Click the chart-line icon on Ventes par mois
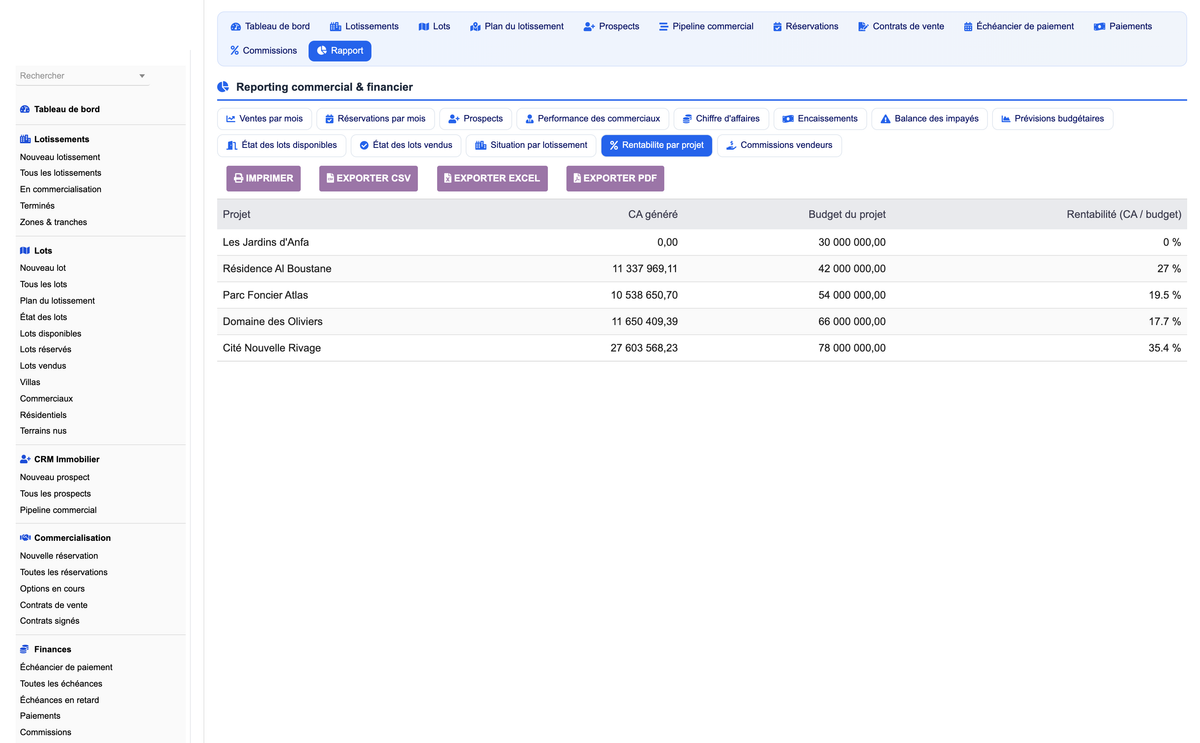The height and width of the screenshot is (743, 1200). point(230,119)
